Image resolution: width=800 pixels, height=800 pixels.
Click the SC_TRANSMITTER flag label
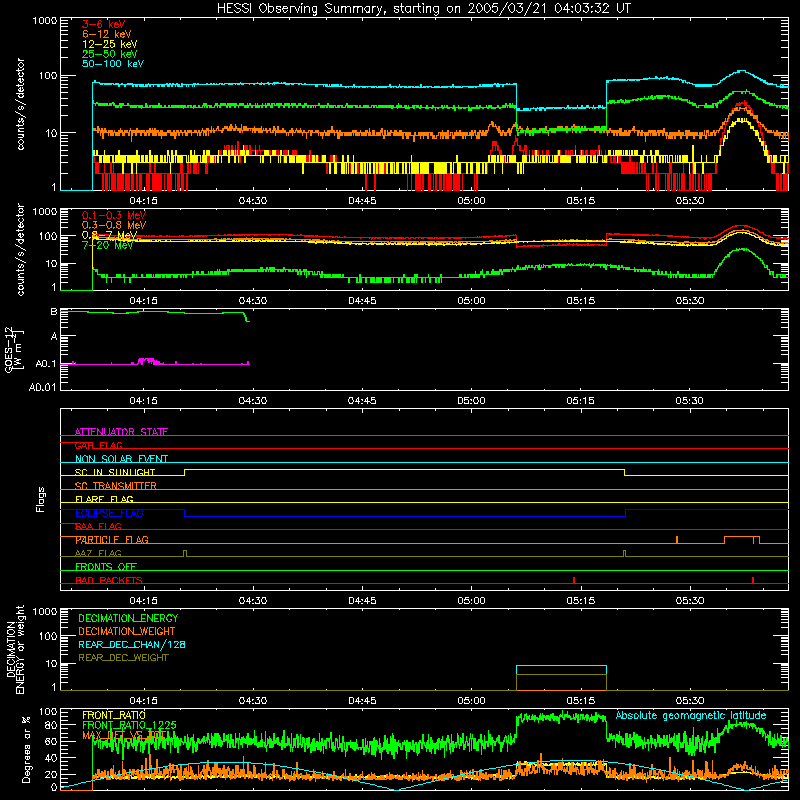(x=115, y=486)
